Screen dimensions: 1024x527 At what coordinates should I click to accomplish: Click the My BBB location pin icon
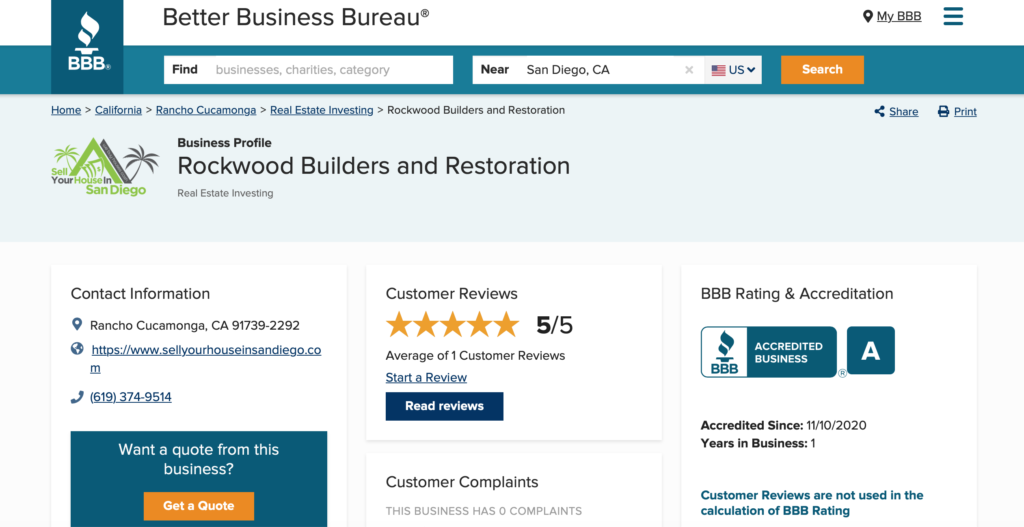pyautogui.click(x=867, y=16)
